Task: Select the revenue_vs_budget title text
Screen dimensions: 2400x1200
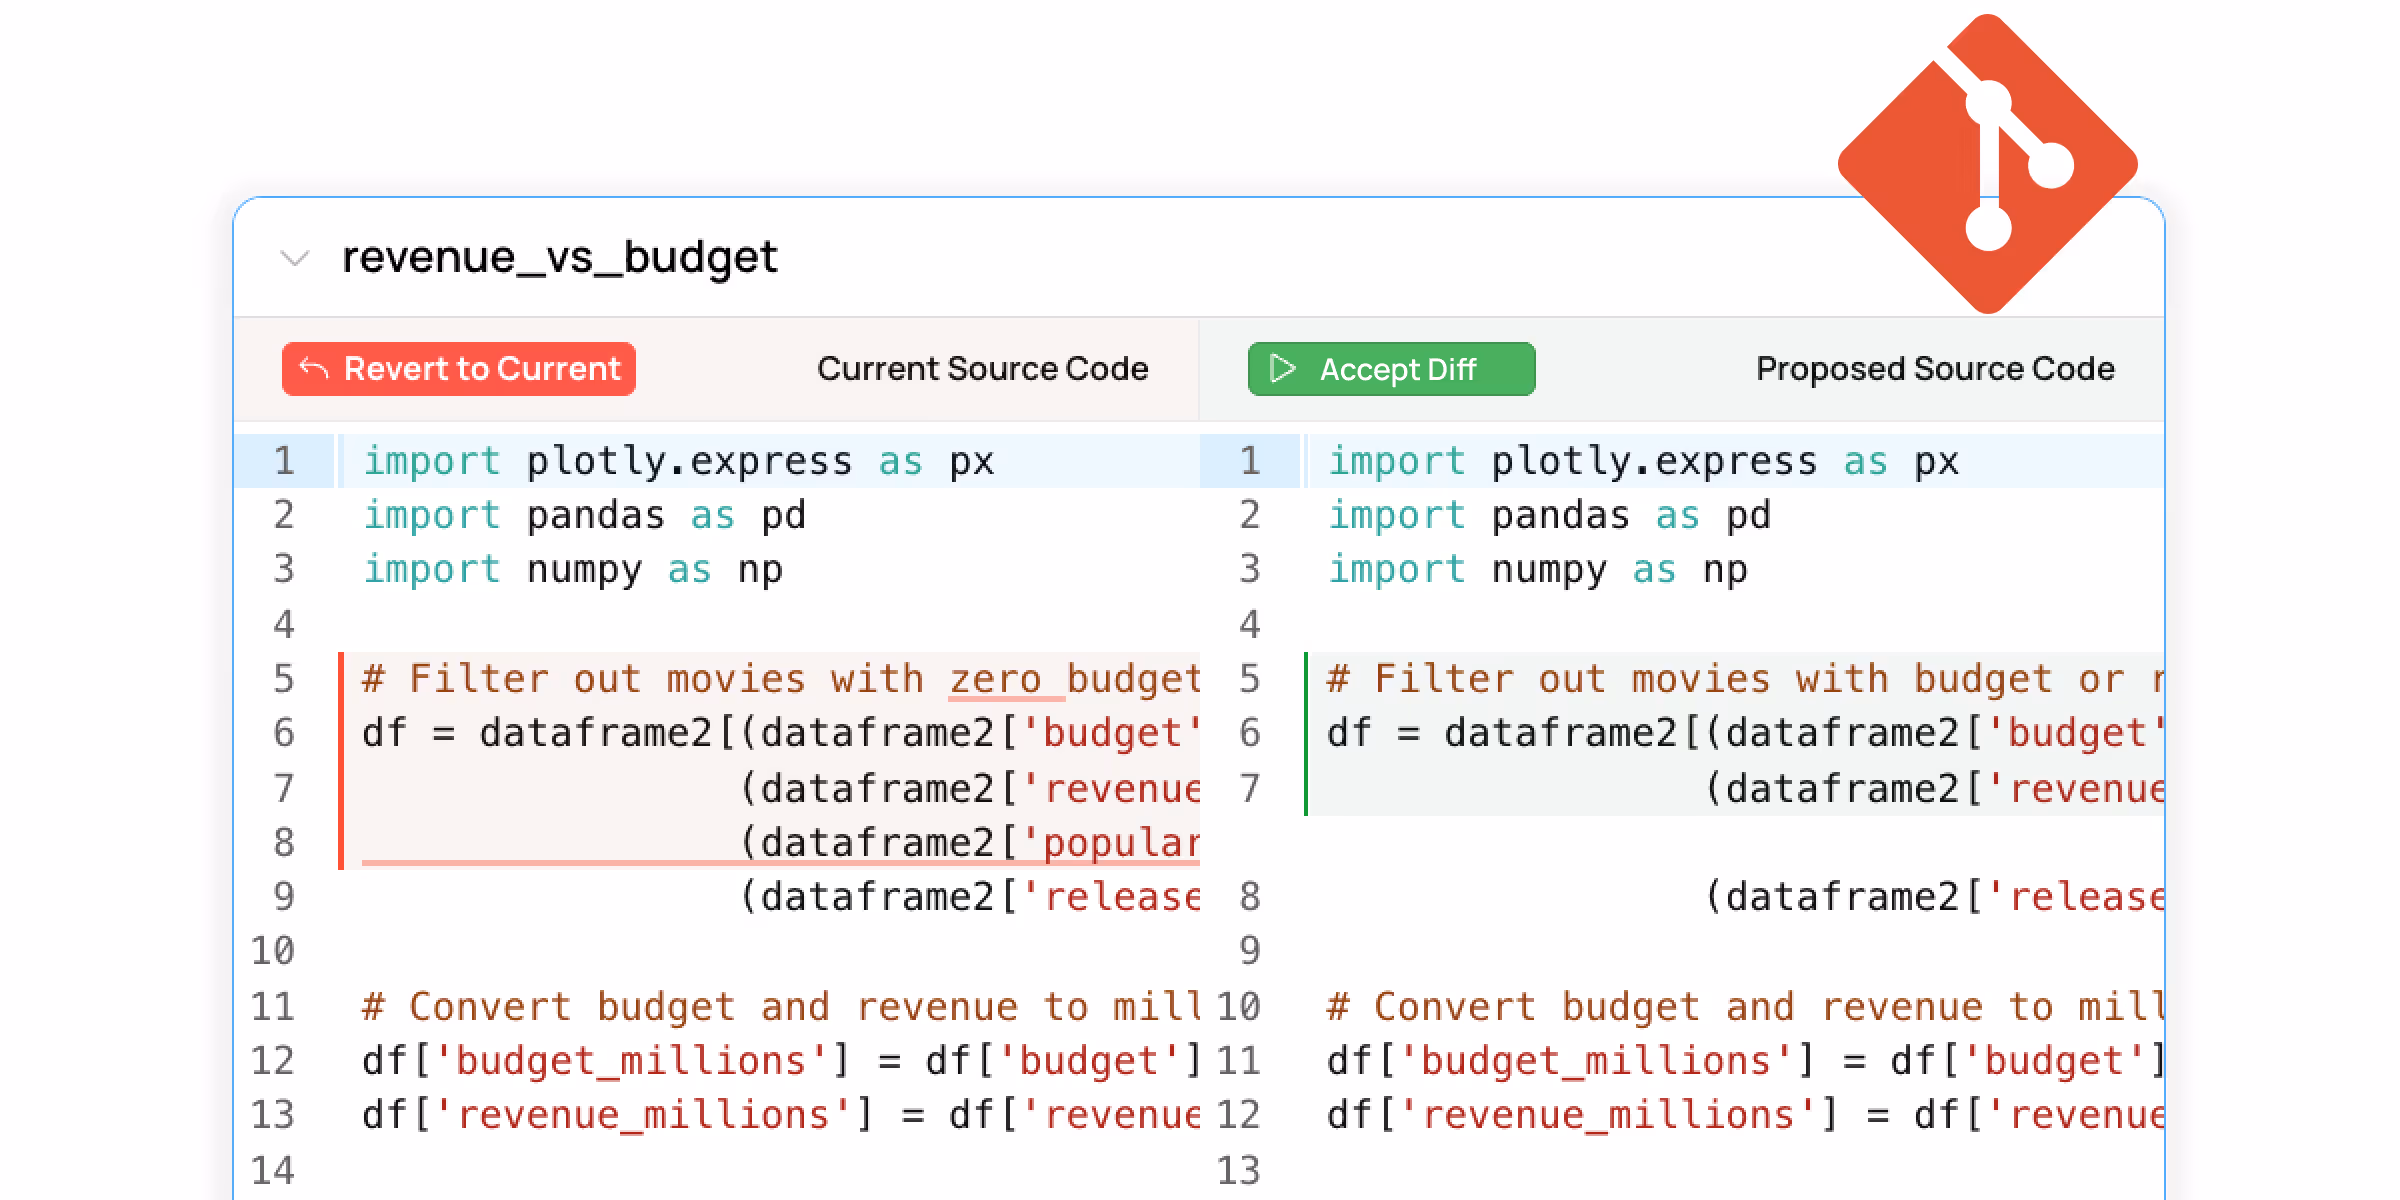Action: (559, 257)
